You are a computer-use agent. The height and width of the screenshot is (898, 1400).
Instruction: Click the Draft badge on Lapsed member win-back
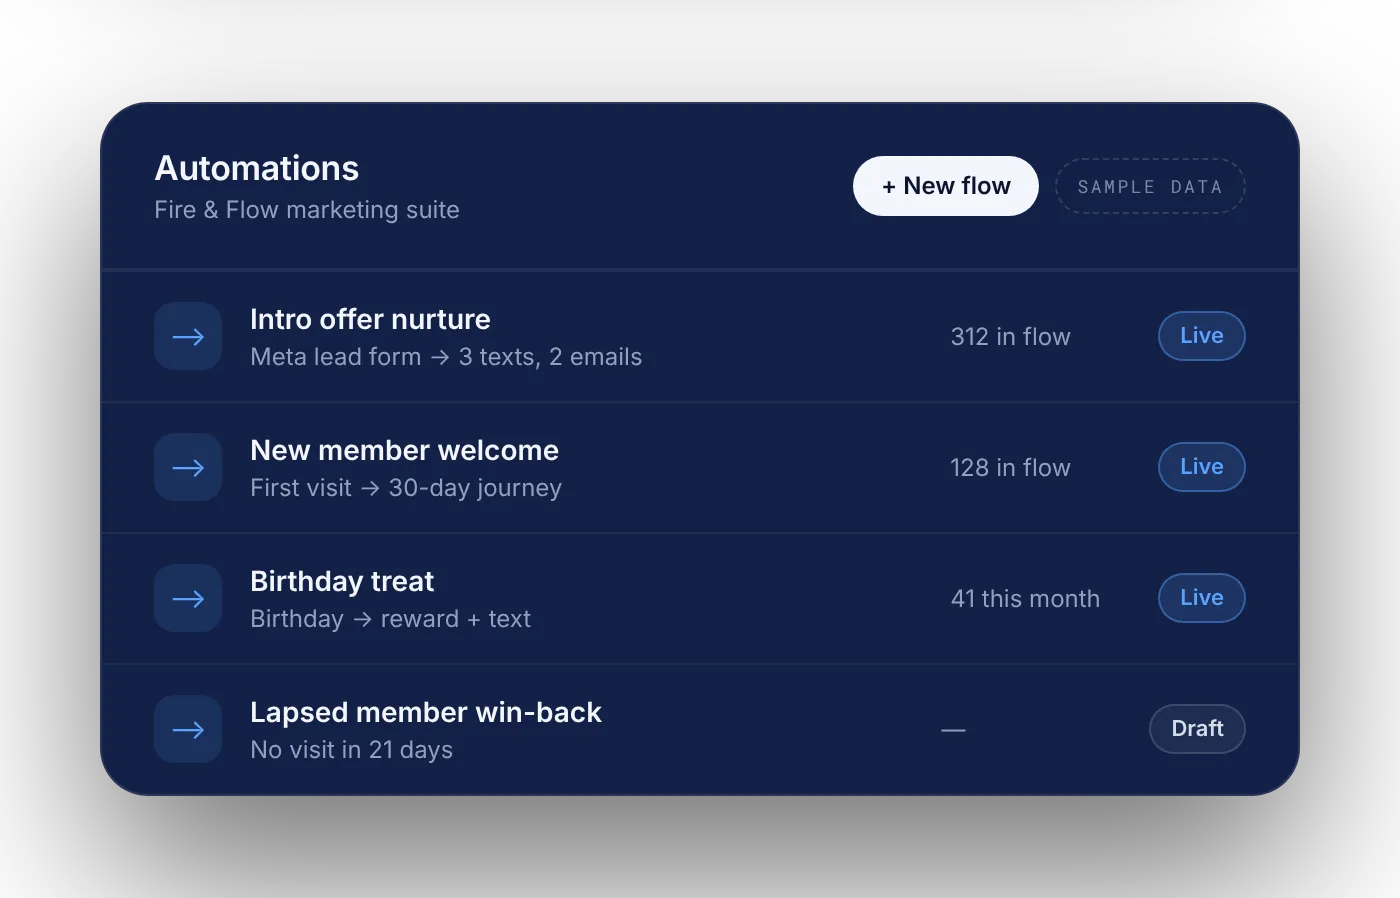[x=1197, y=729]
